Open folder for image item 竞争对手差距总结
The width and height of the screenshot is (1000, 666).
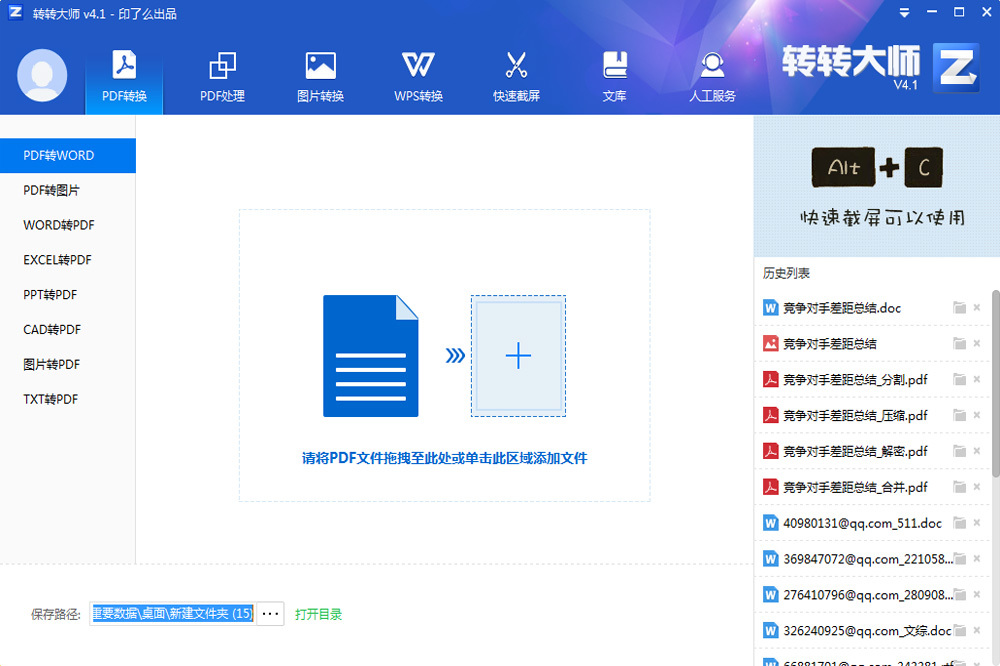[959, 344]
